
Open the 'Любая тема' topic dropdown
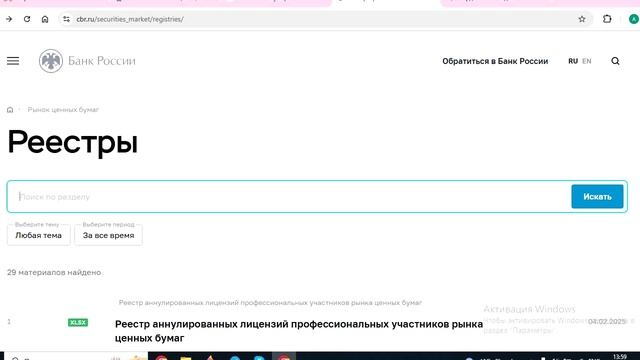pos(38,235)
